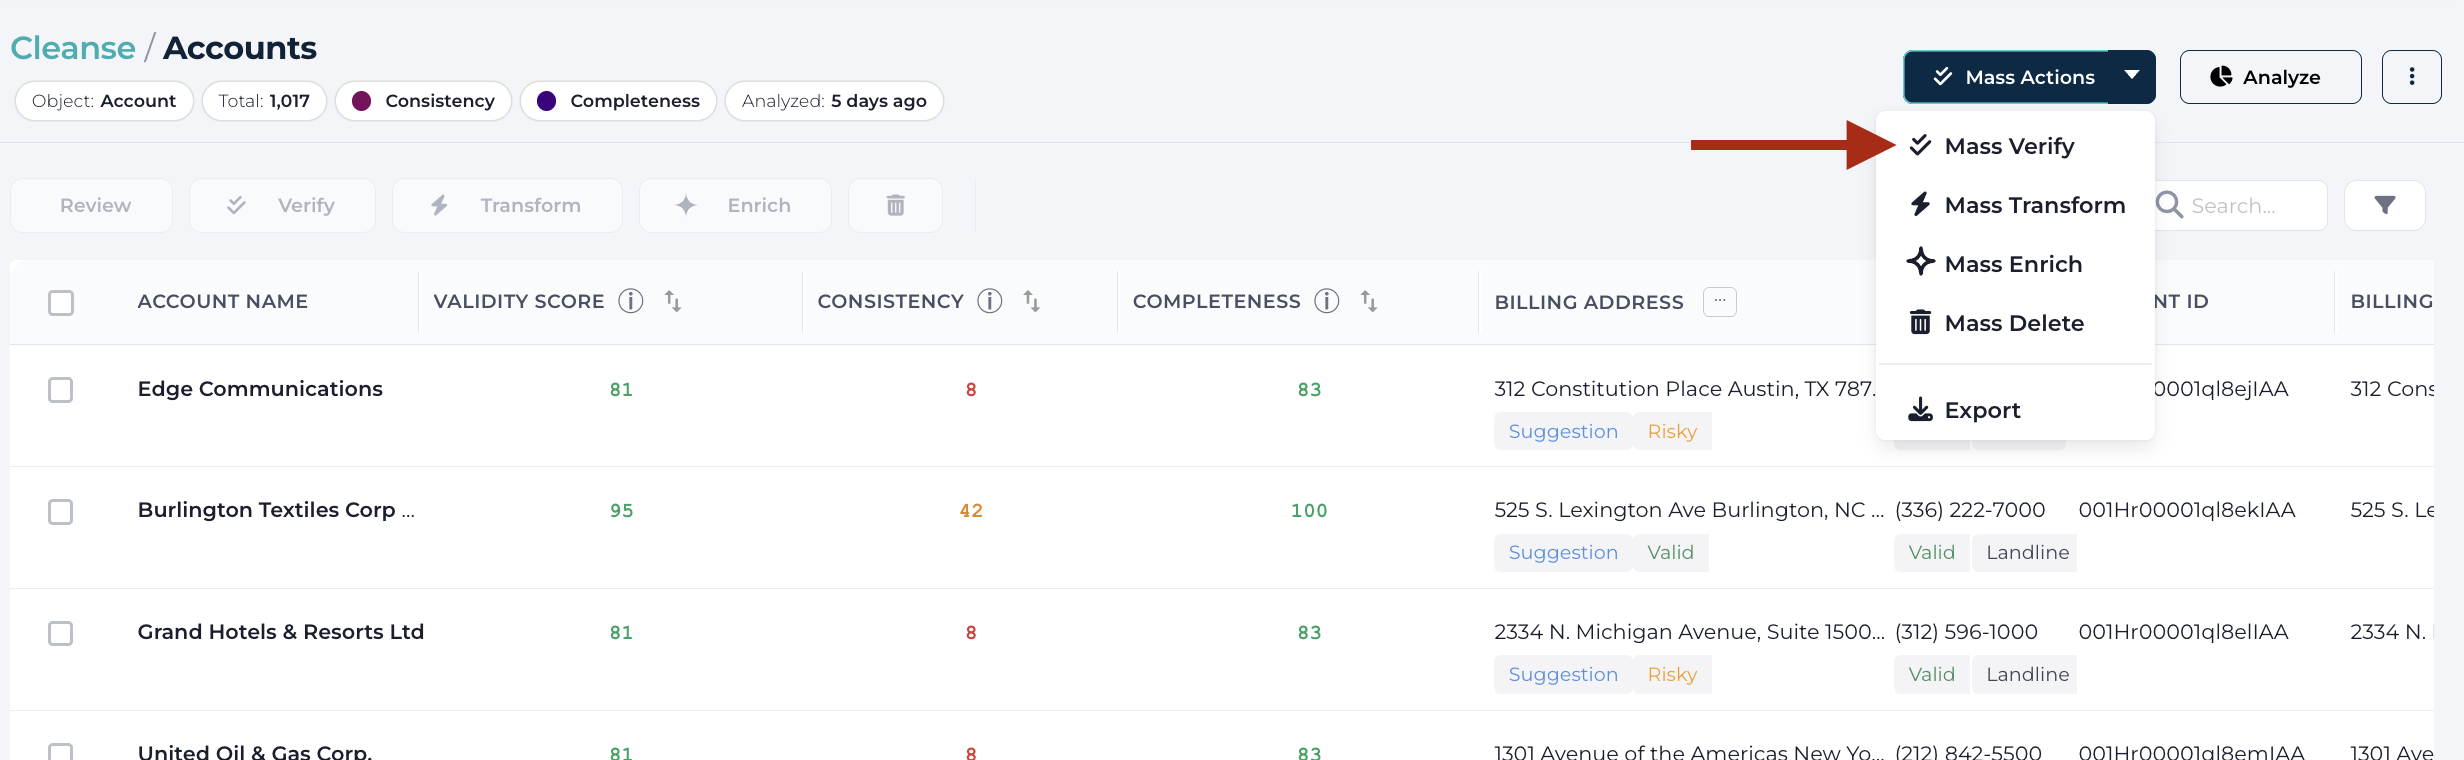Open the United Oil & Gas Corp. account
2464x760 pixels.
(x=255, y=751)
